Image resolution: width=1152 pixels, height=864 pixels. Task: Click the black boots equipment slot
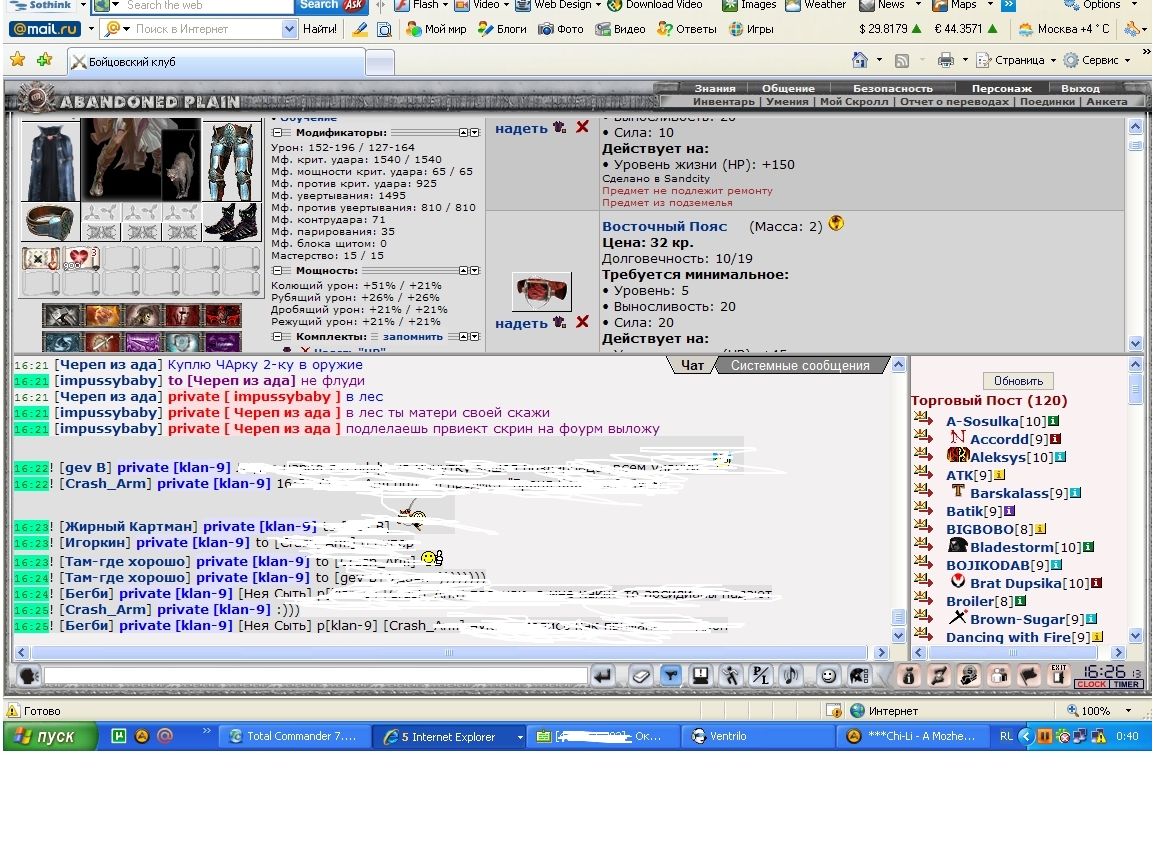tap(231, 222)
